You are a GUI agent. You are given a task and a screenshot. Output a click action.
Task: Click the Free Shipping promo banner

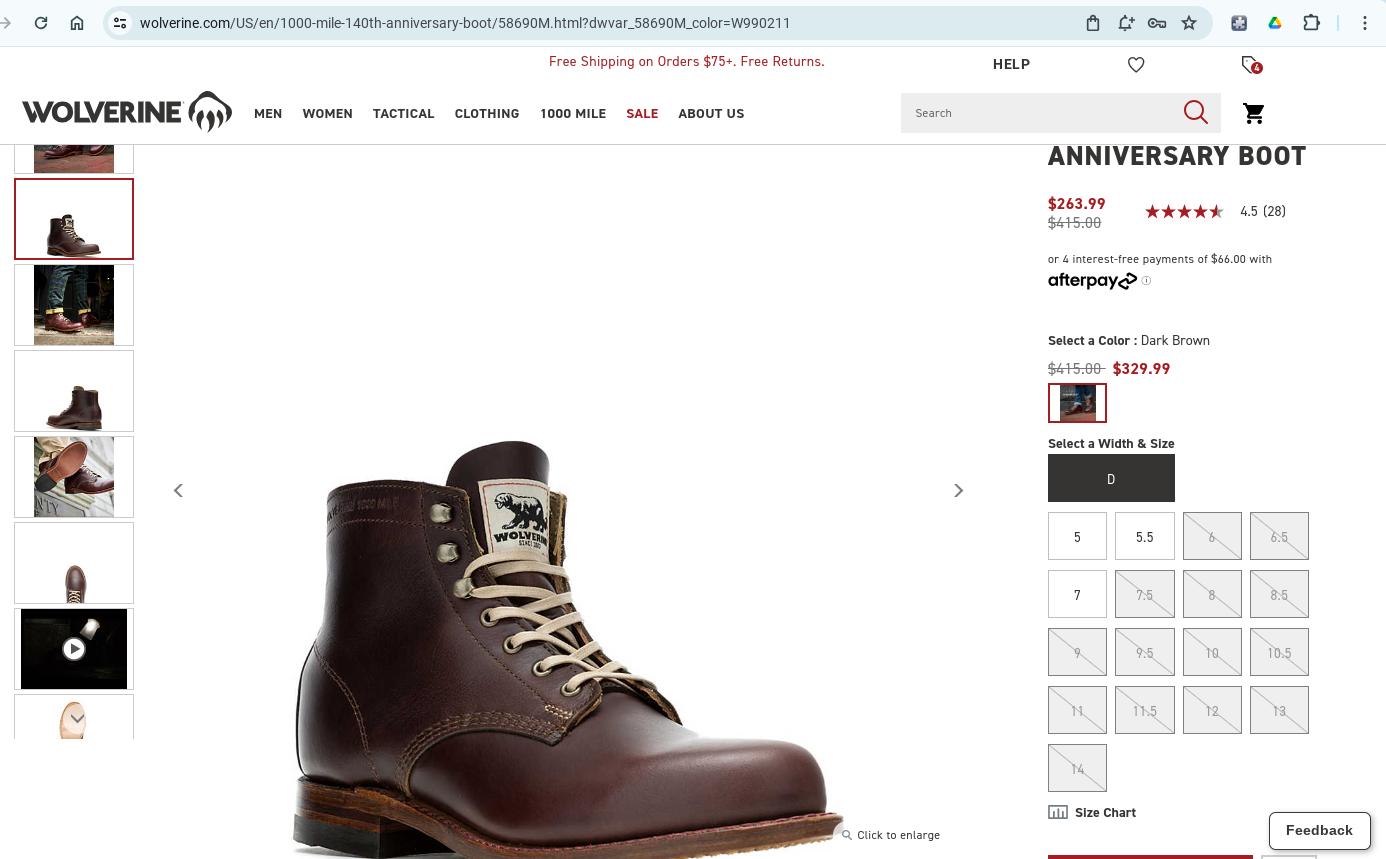[x=687, y=62]
